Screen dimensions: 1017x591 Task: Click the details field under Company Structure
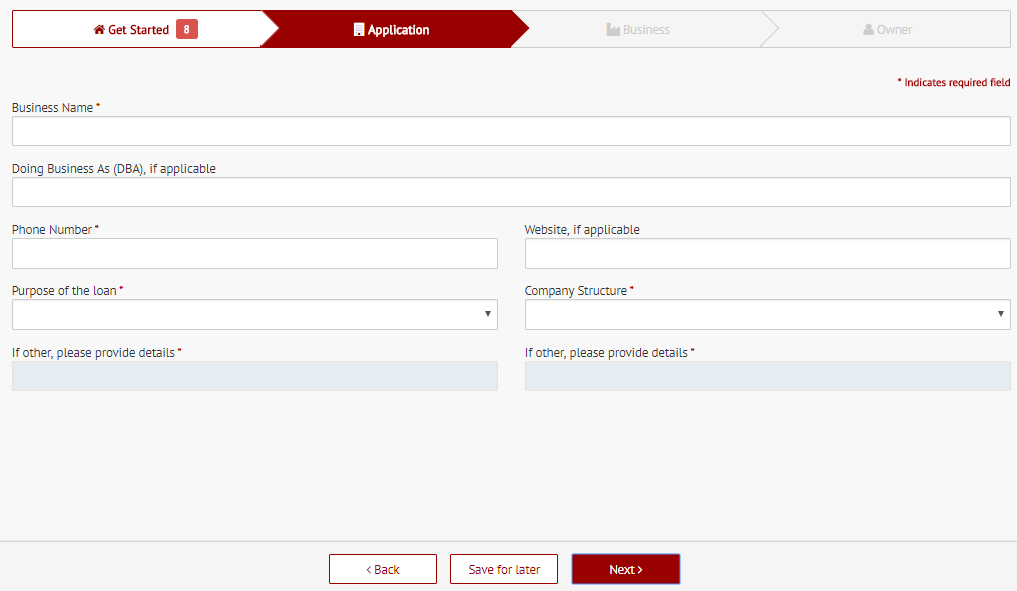coord(767,376)
